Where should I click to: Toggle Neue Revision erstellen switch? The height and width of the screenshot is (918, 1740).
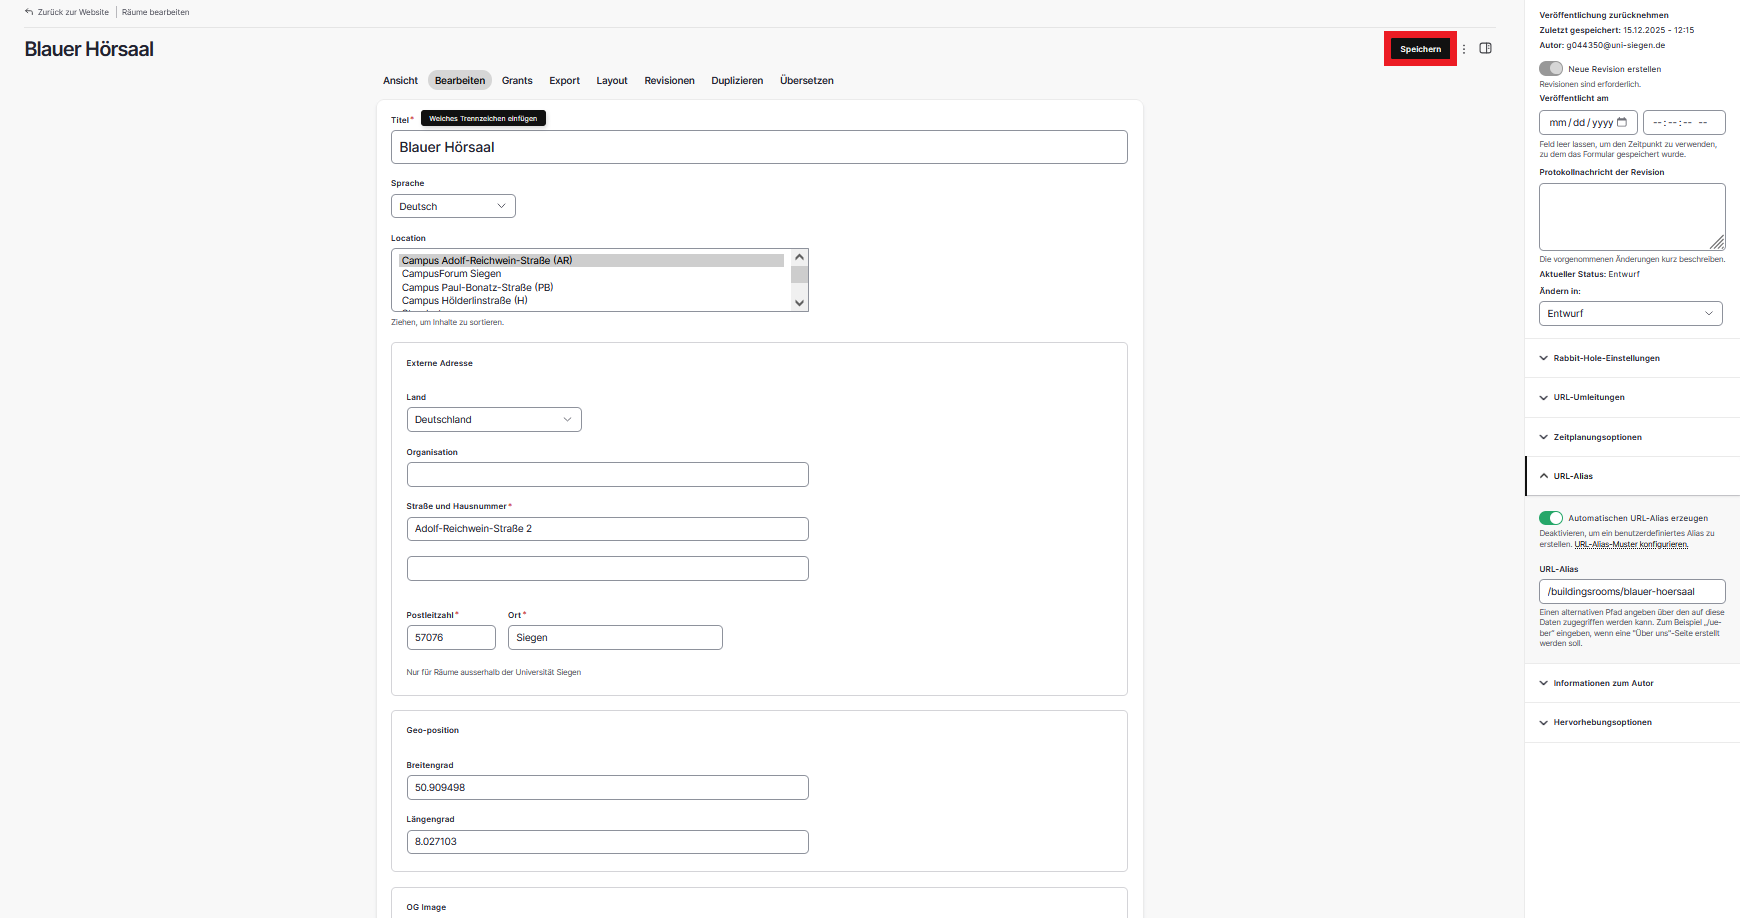coord(1551,69)
